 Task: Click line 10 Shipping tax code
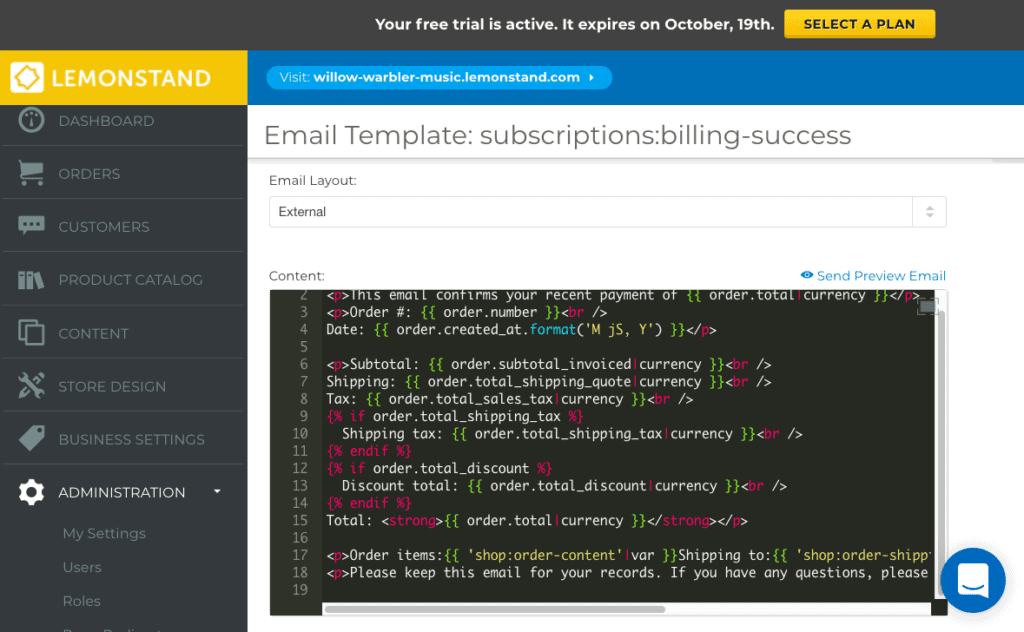(572, 434)
